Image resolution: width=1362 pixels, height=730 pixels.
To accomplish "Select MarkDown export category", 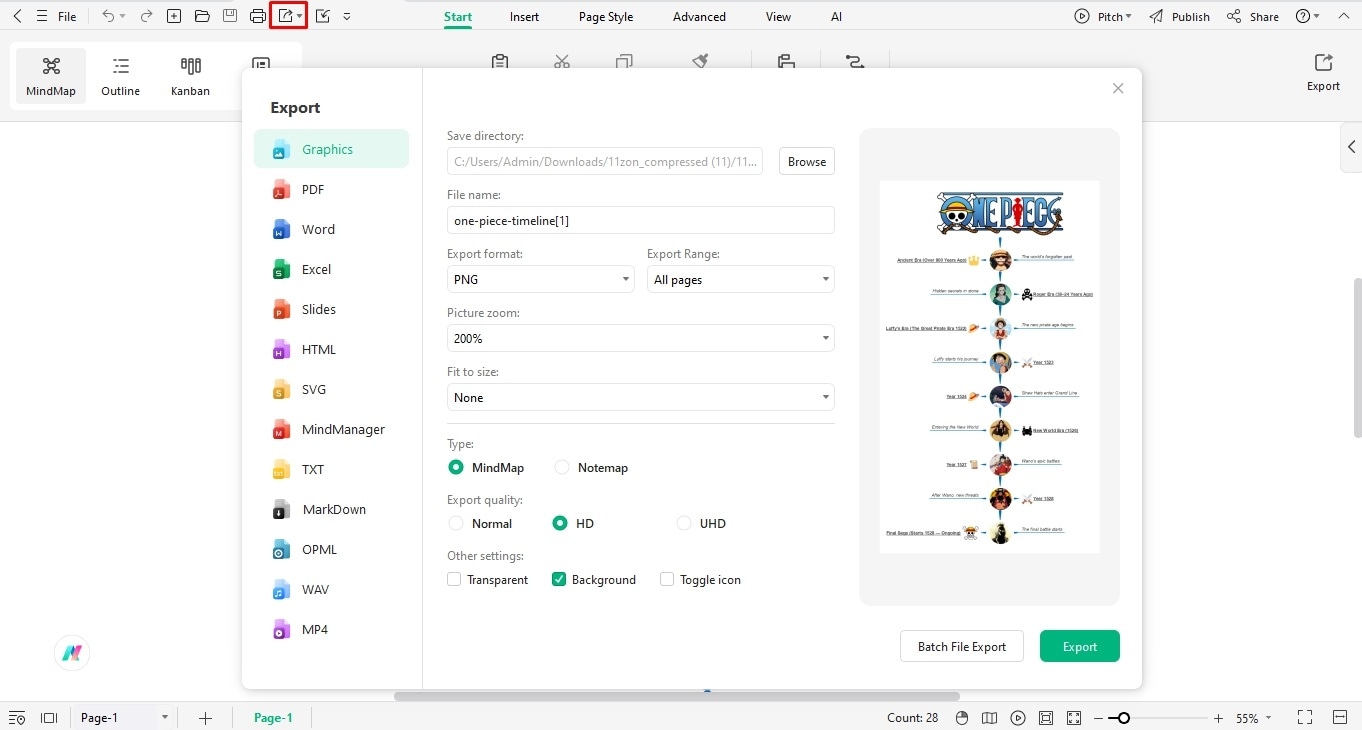I will click(x=331, y=509).
